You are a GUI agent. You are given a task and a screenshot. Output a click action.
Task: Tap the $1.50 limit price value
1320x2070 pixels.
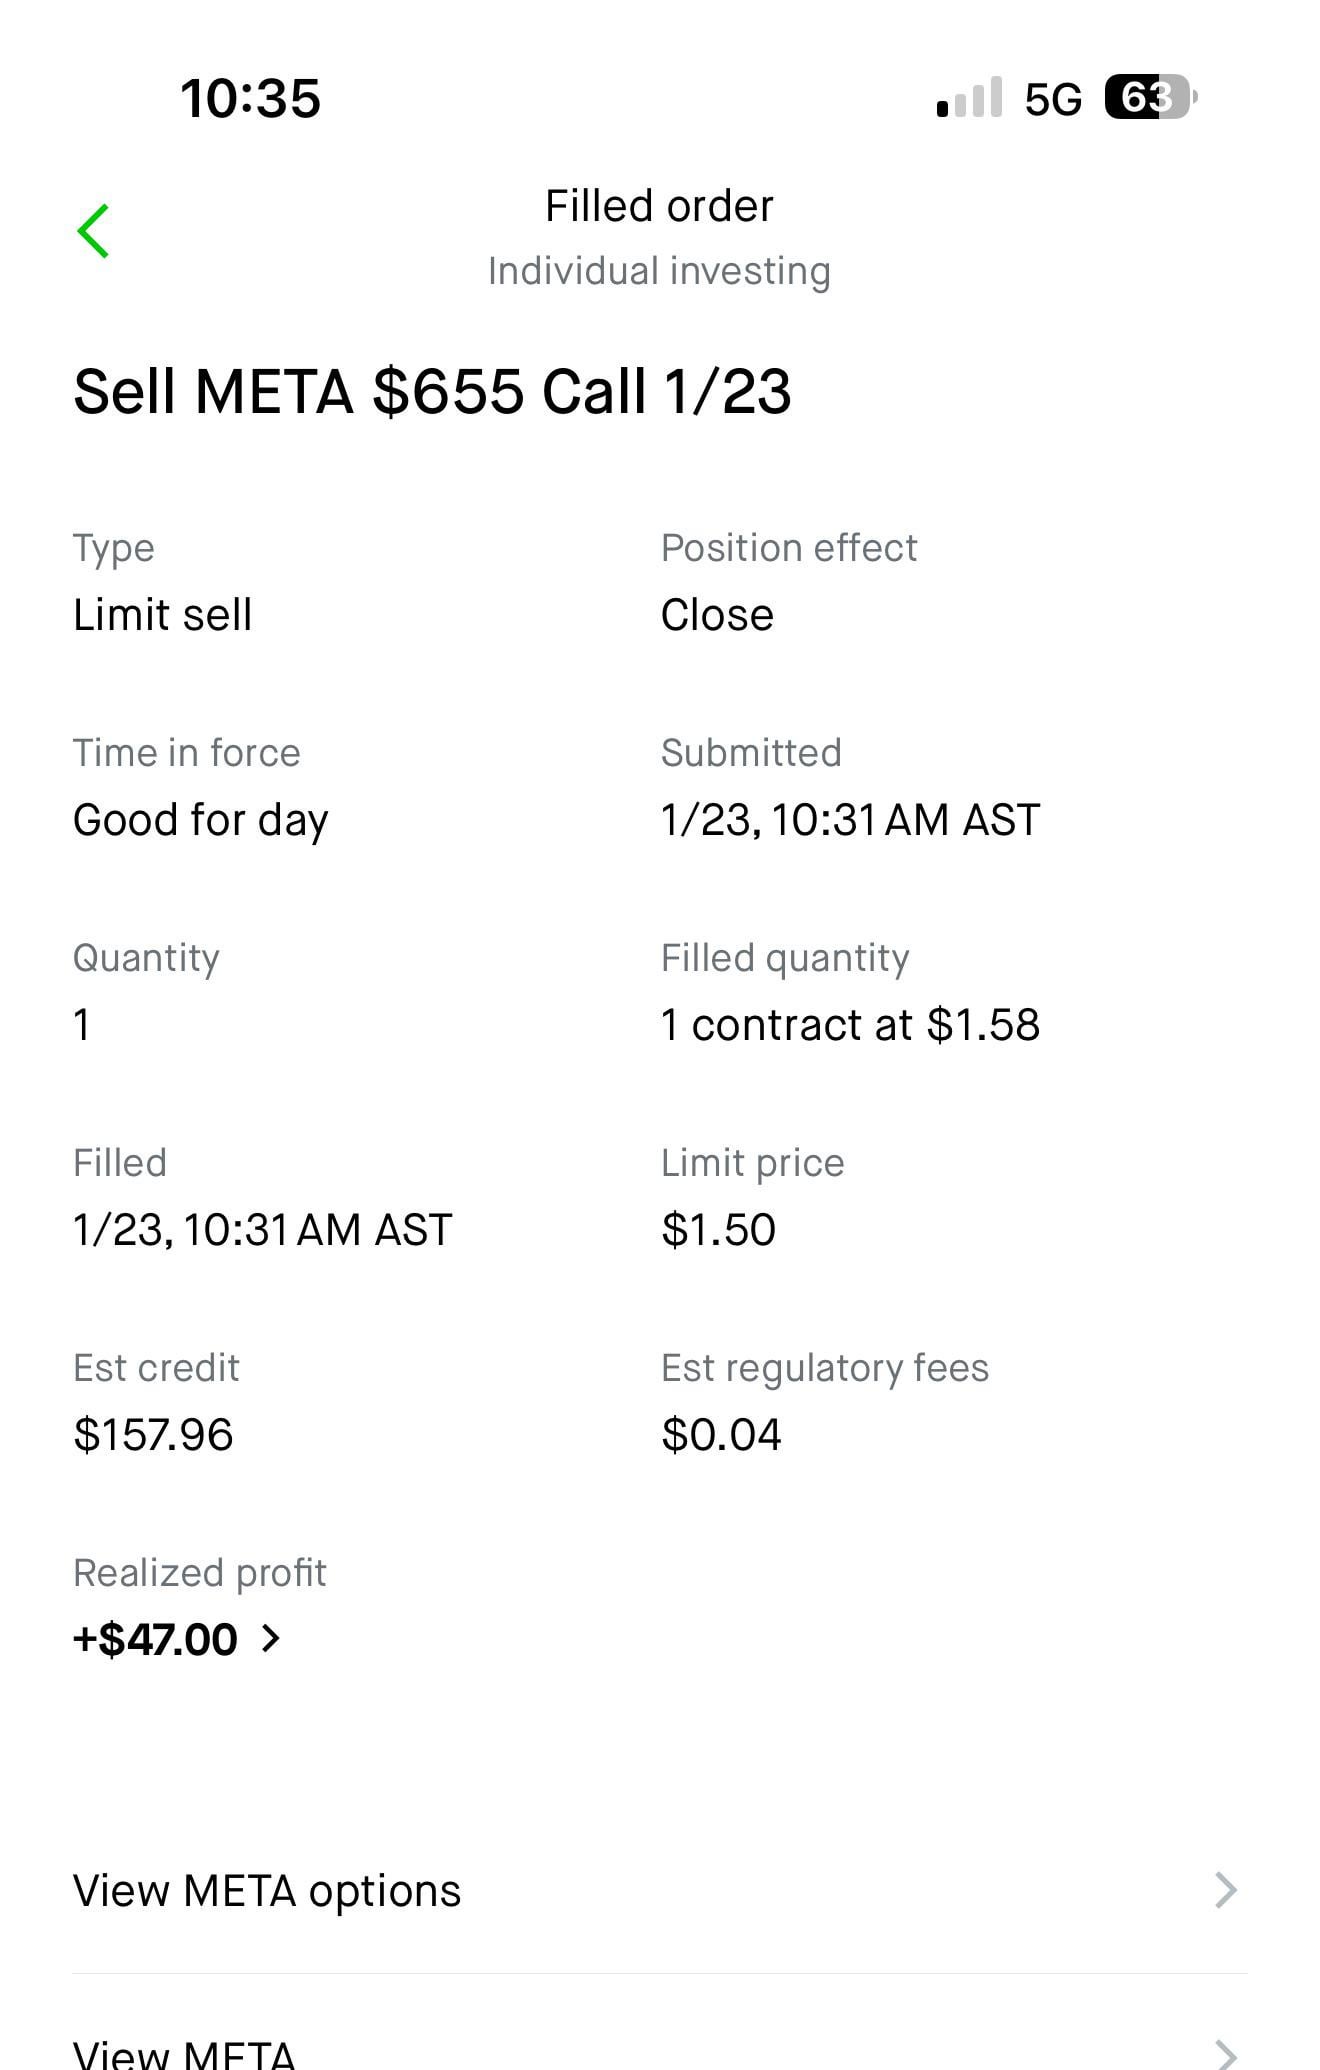point(718,1229)
